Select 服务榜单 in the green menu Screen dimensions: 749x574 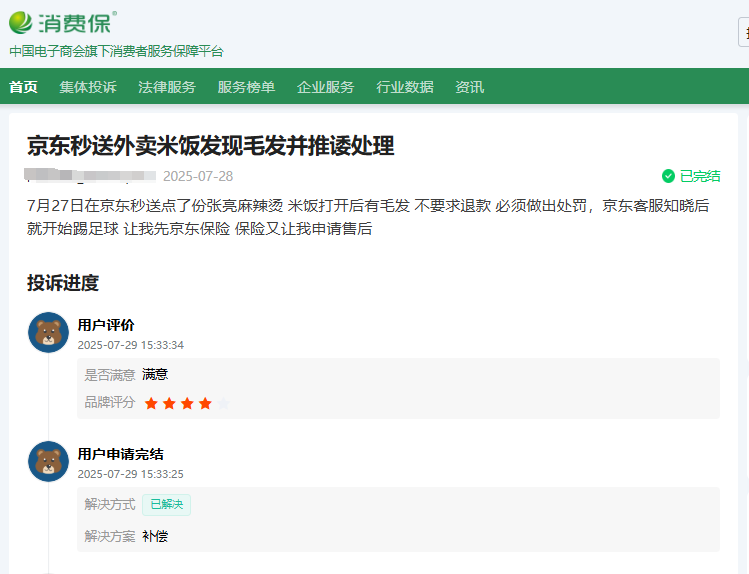246,87
